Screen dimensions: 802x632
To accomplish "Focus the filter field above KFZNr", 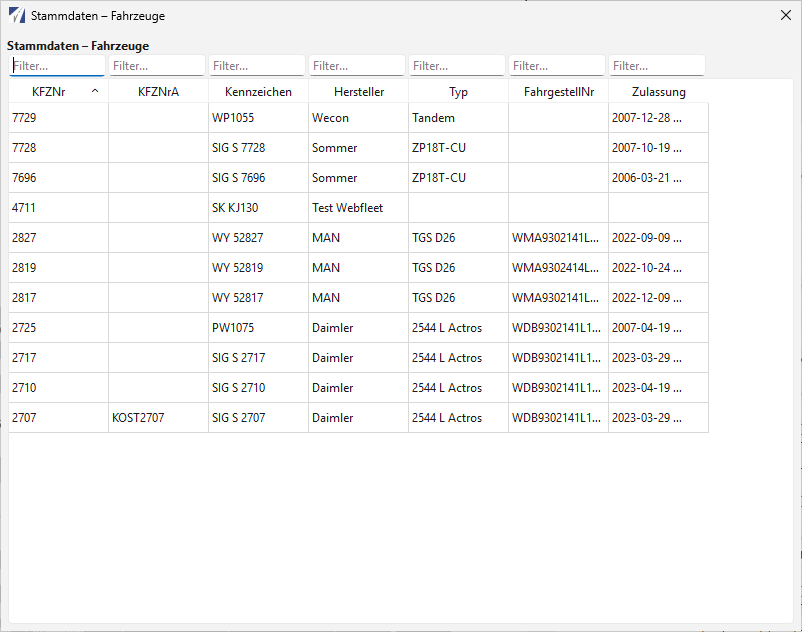I will 57,66.
